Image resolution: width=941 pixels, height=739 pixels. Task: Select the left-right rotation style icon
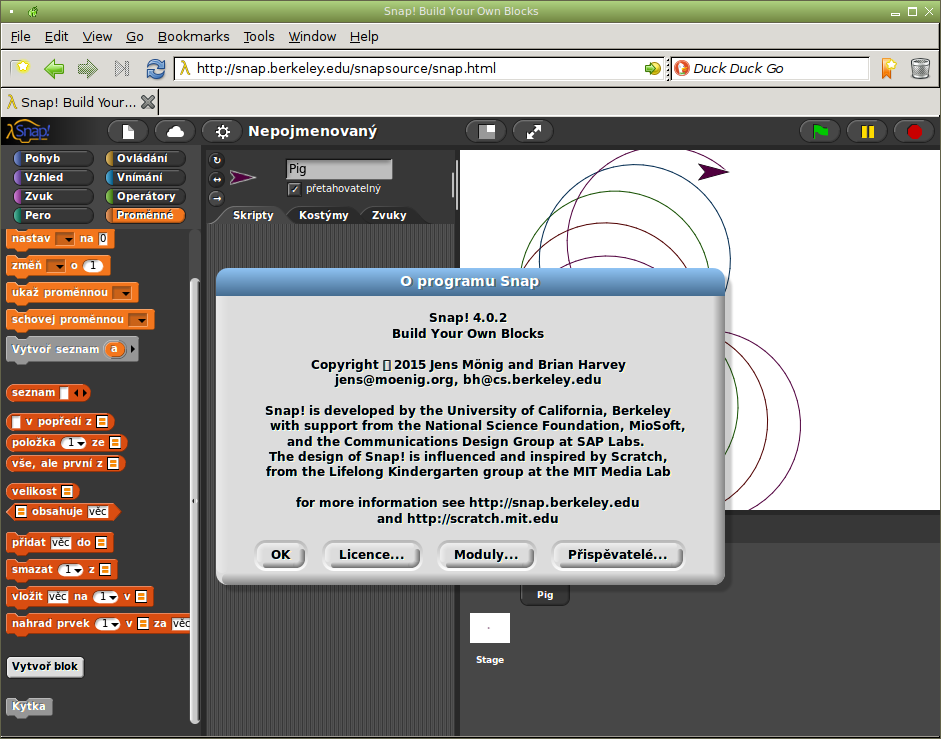pos(217,179)
